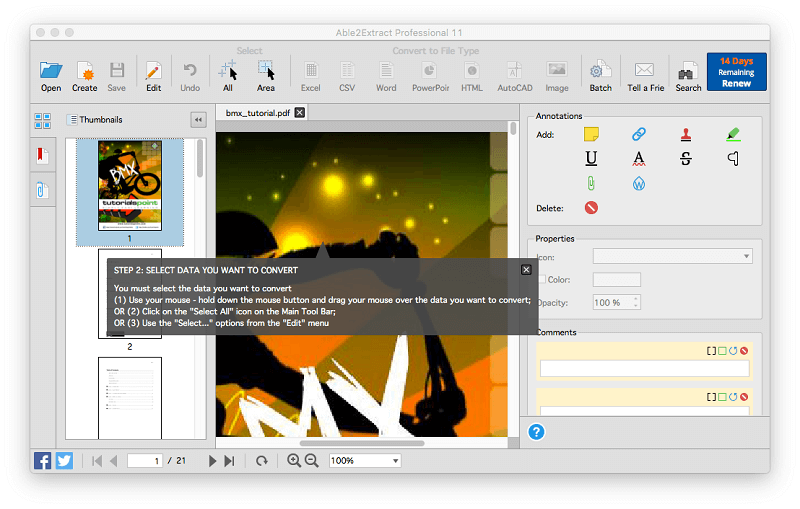Share on Facebook icon
800x509 pixels.
tap(42, 461)
